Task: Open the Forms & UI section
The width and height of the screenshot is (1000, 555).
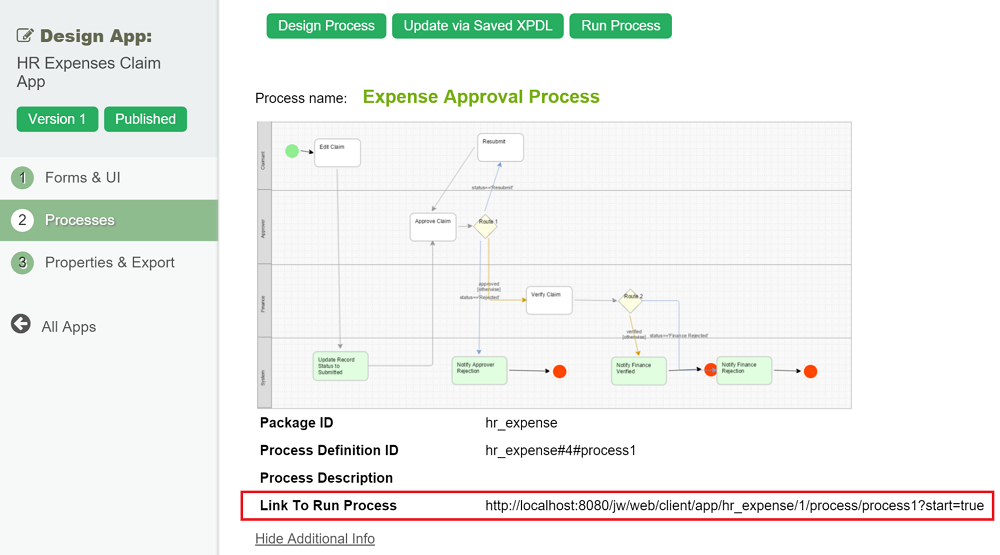Action: [x=82, y=178]
